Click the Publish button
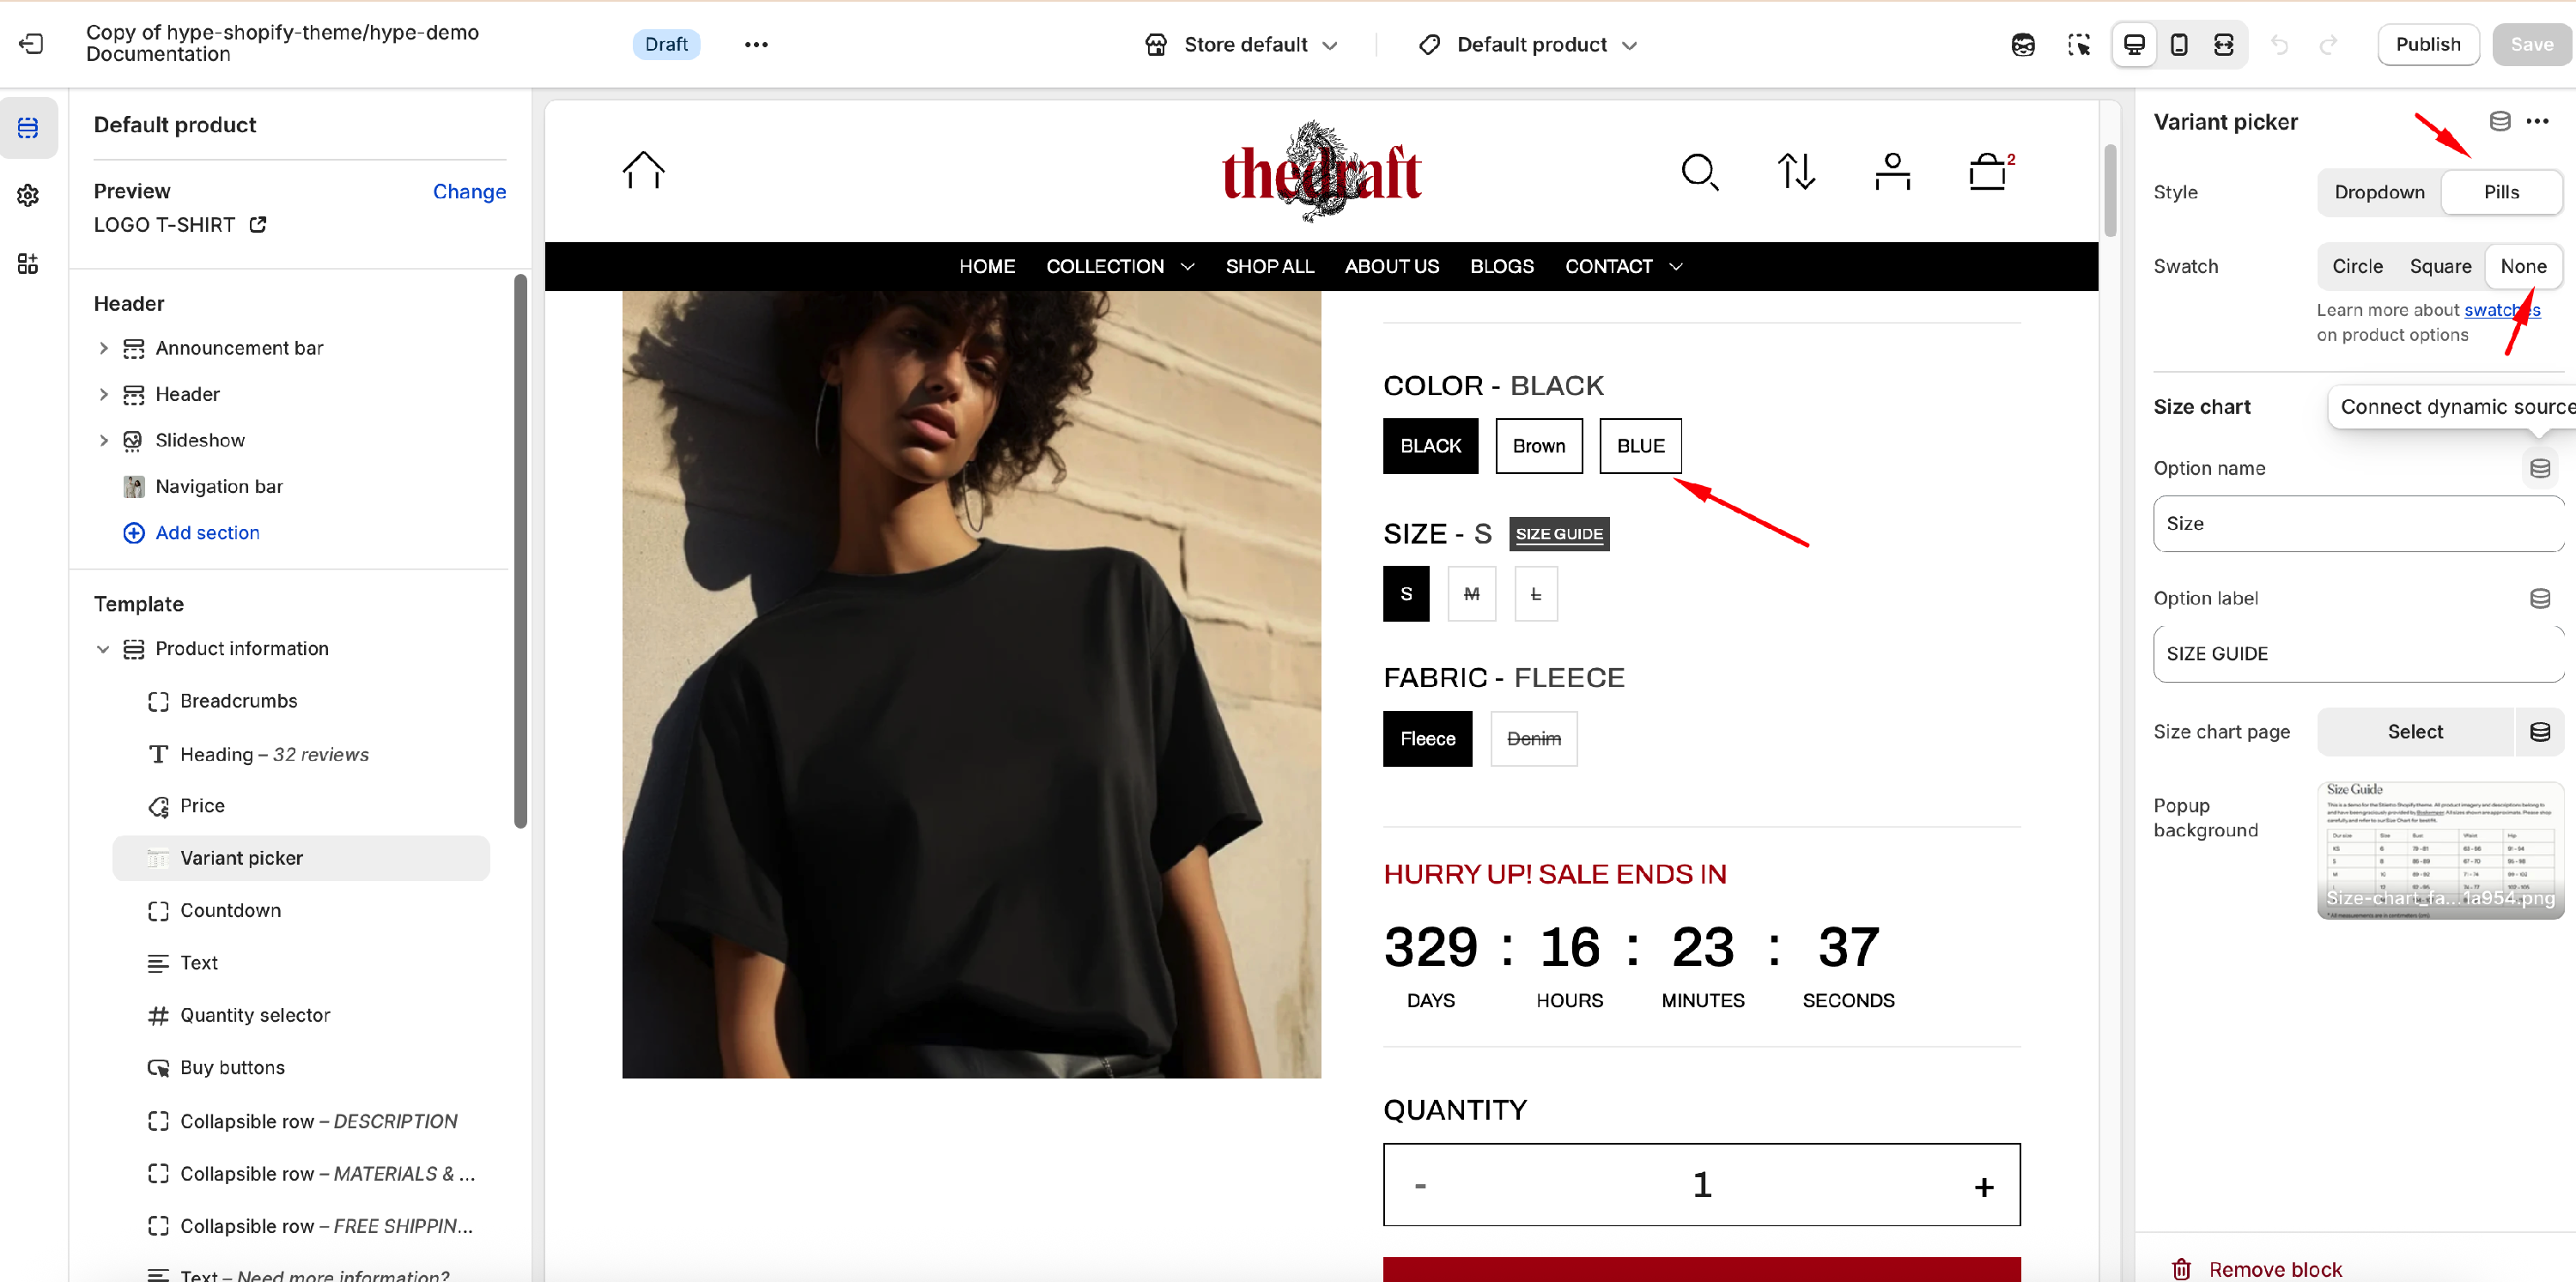 point(2427,44)
